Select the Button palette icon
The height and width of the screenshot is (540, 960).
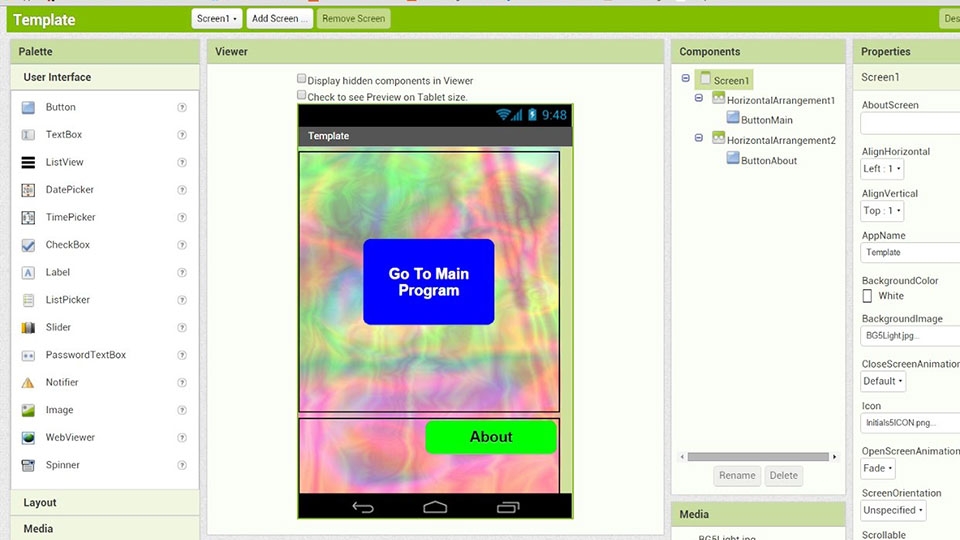click(28, 108)
